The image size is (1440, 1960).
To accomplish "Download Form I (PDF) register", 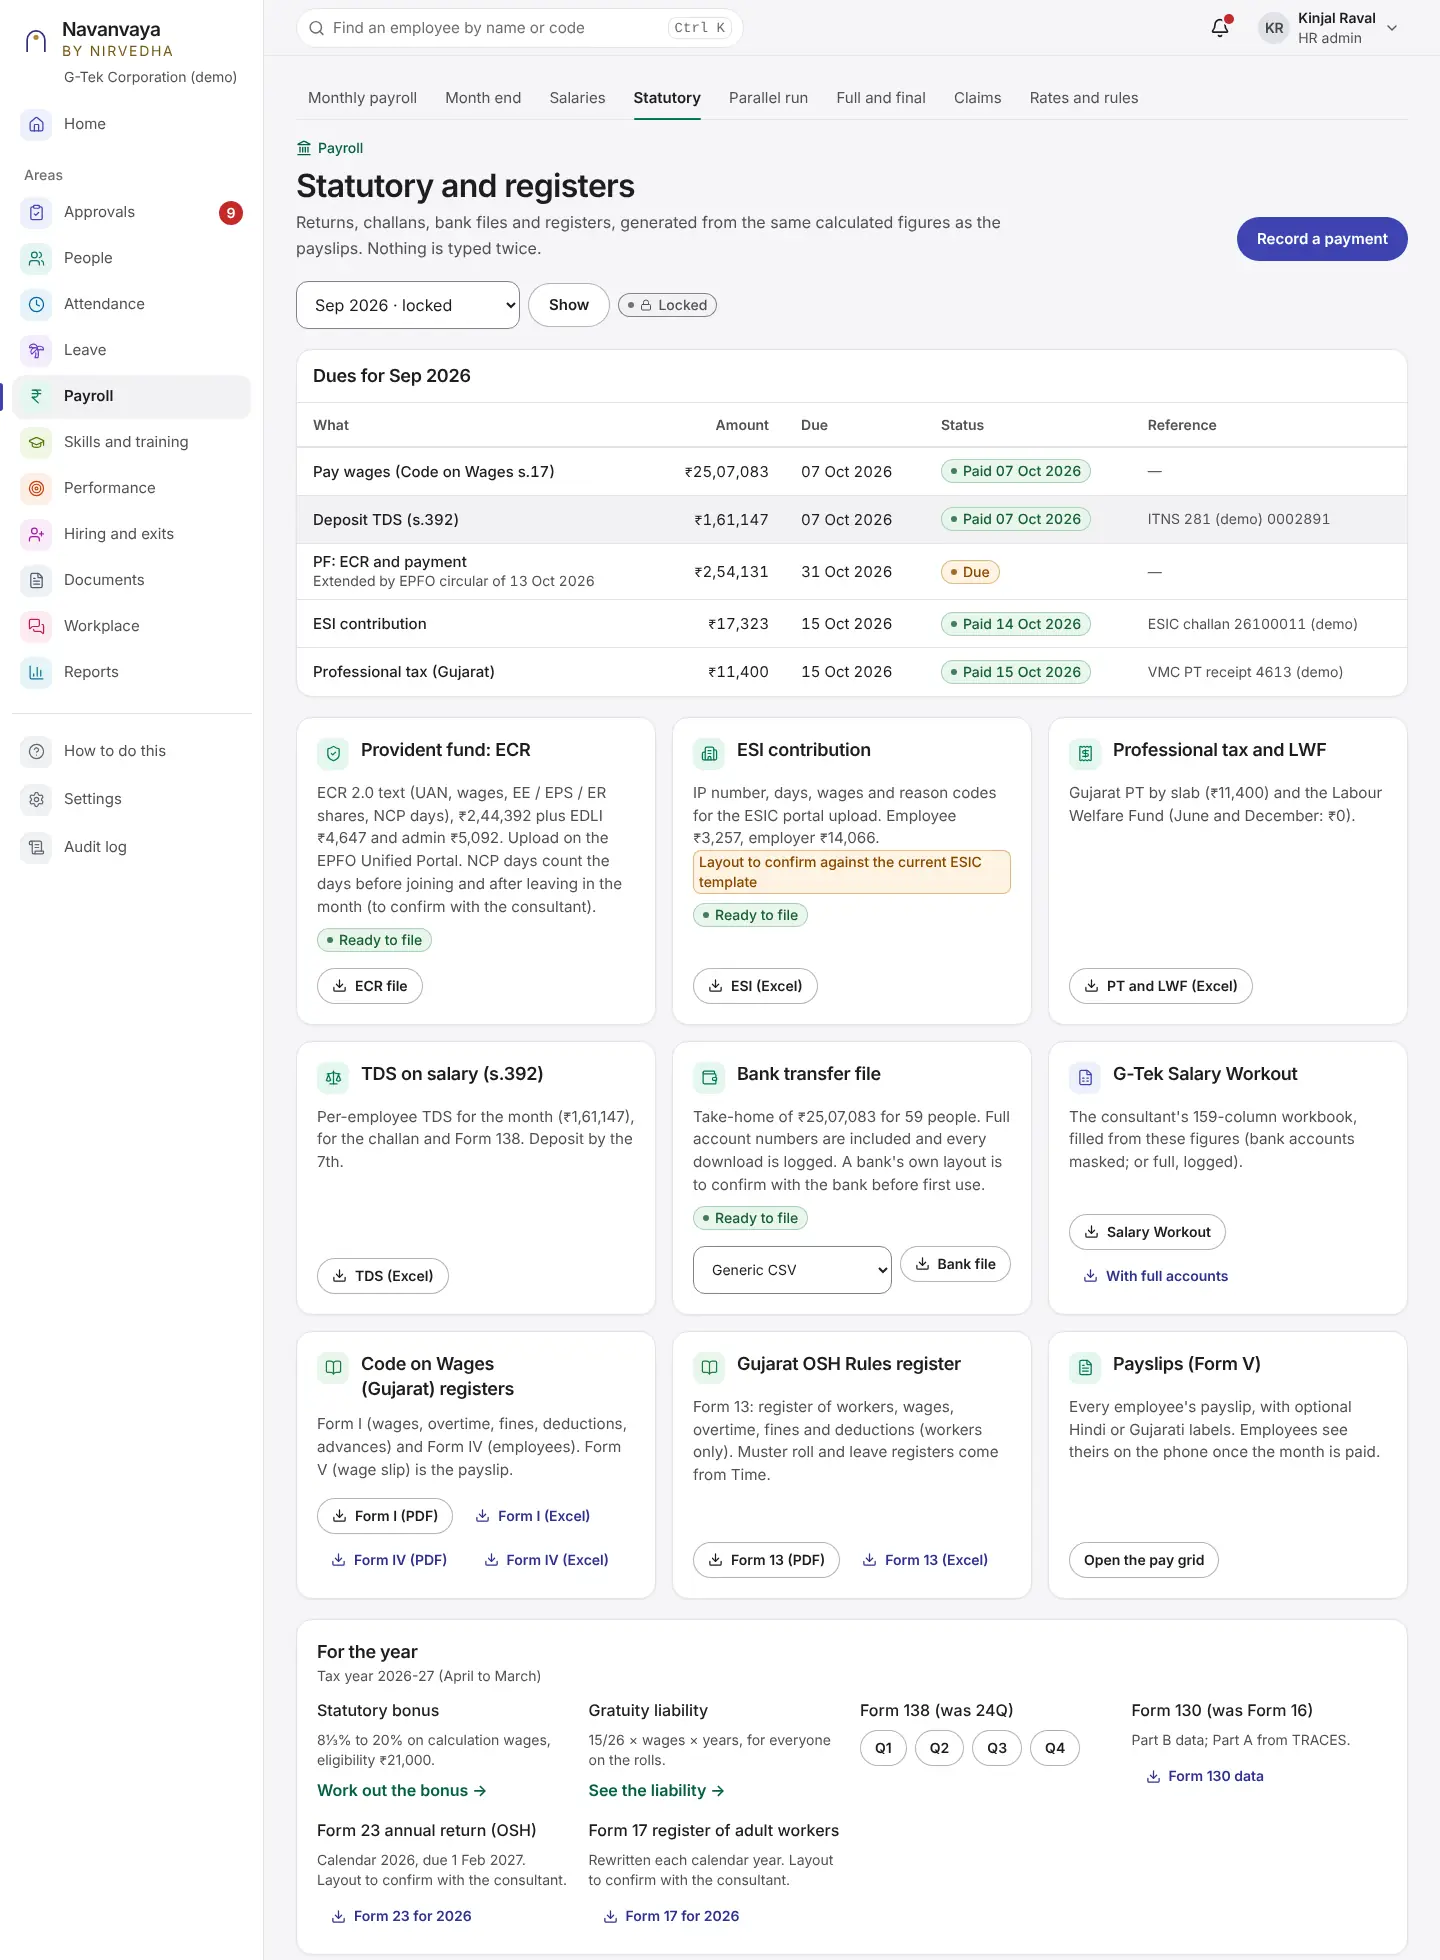I will pyautogui.click(x=385, y=1516).
